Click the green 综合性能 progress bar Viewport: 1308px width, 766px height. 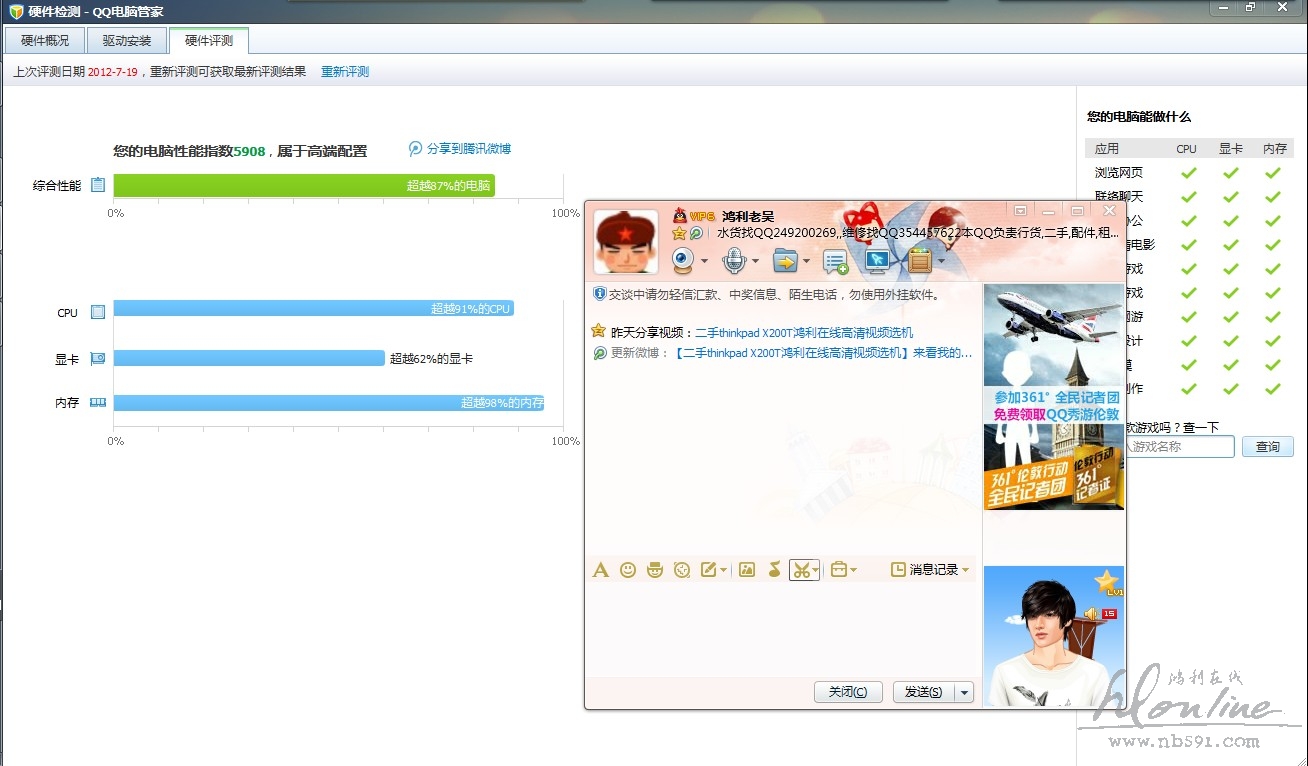304,185
